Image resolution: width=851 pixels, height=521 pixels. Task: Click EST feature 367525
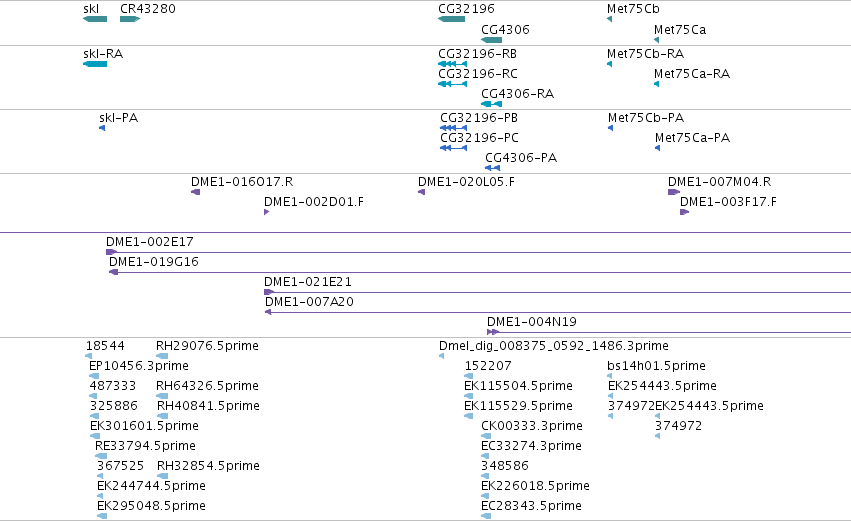pyautogui.click(x=100, y=476)
